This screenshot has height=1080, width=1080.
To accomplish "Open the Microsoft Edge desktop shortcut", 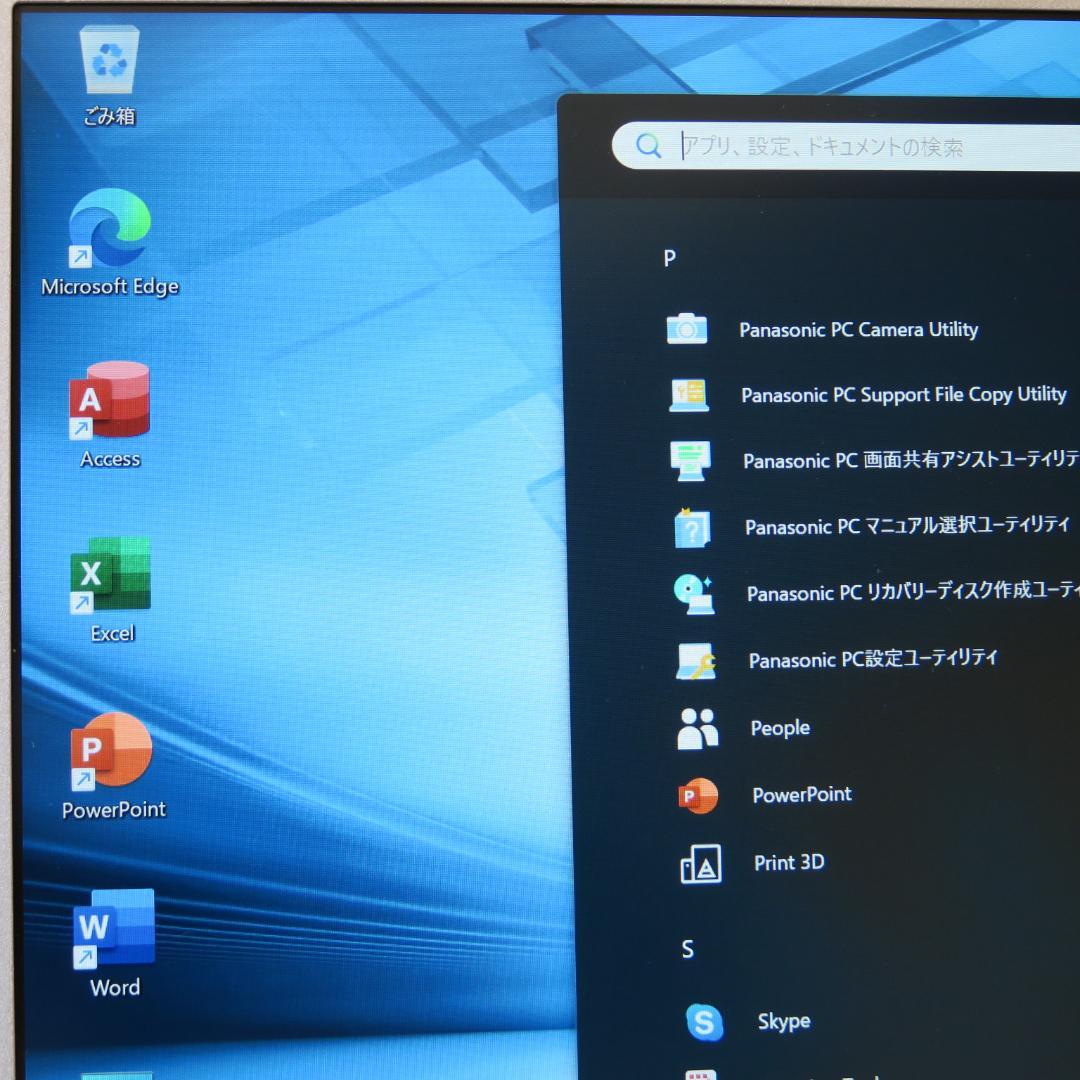I will pos(110,227).
